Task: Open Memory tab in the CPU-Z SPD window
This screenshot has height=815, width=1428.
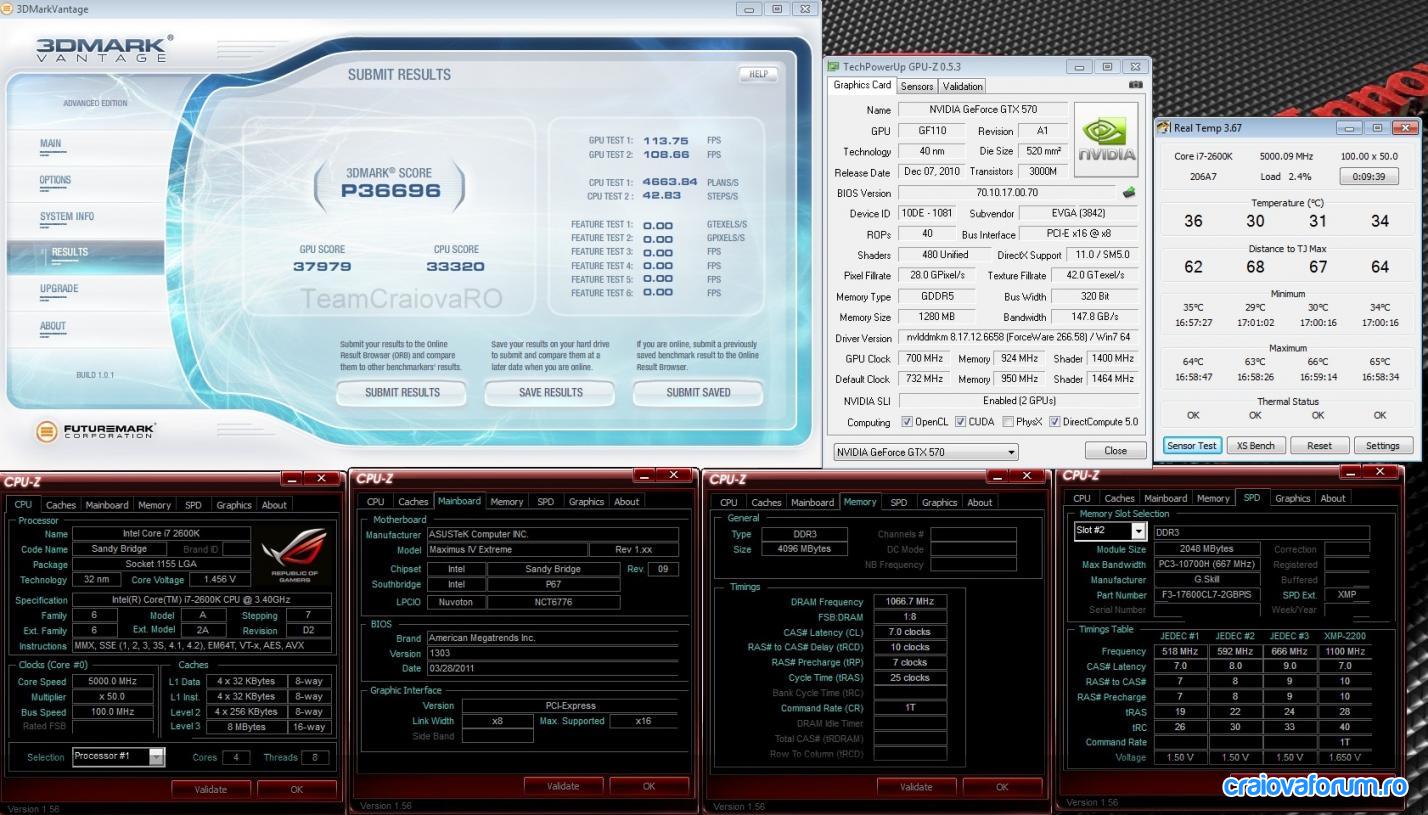Action: click(x=1213, y=498)
